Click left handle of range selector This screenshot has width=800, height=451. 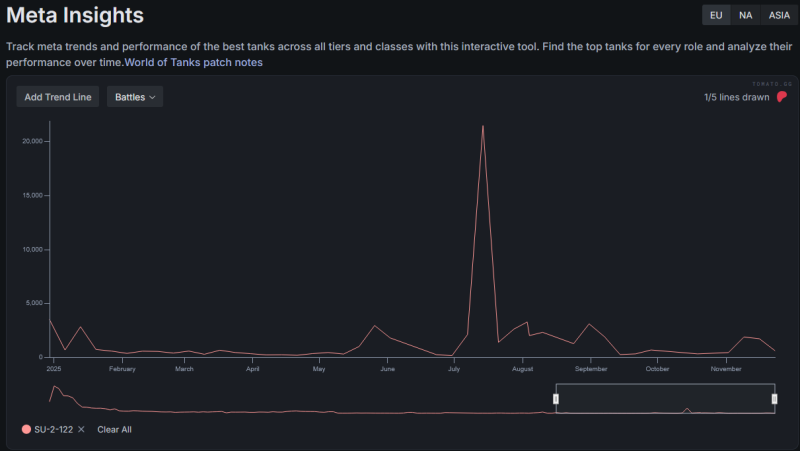[x=556, y=399]
